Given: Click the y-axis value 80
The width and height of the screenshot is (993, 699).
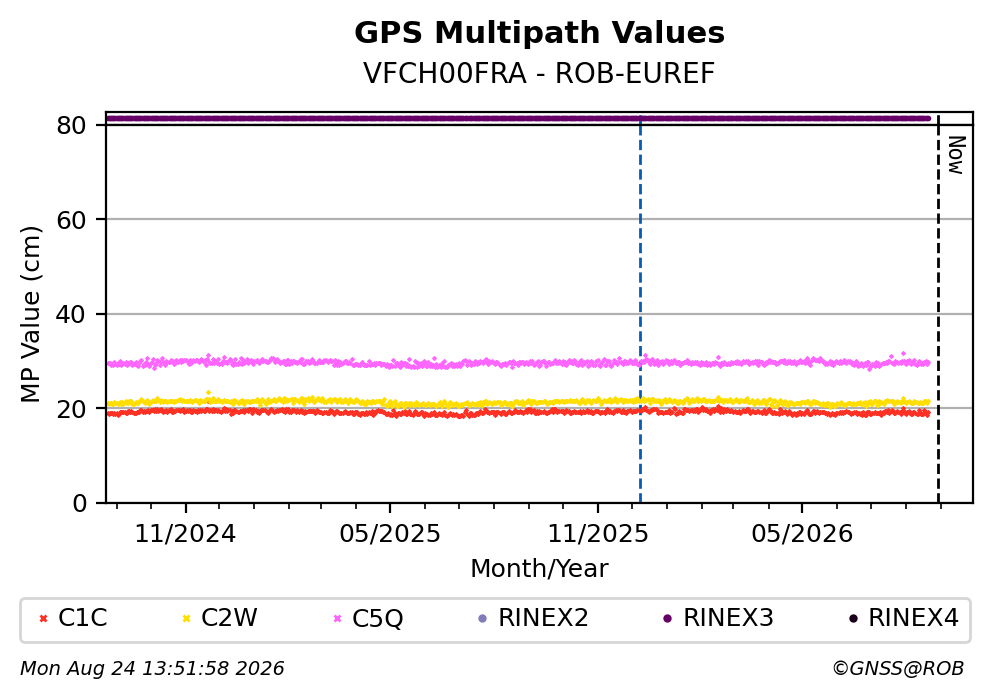Looking at the screenshot, I should click(71, 125).
